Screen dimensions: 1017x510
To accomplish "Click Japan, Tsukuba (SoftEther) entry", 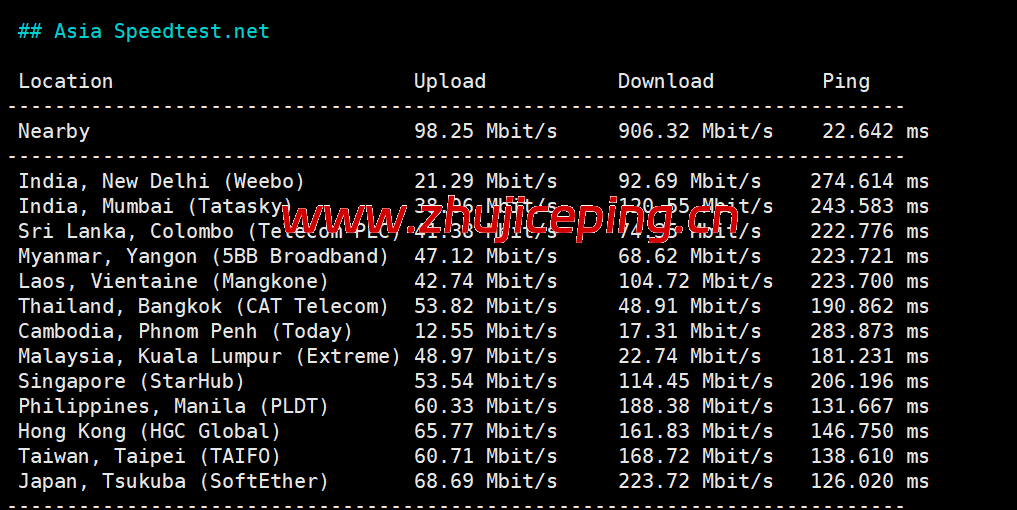I will pos(173,481).
